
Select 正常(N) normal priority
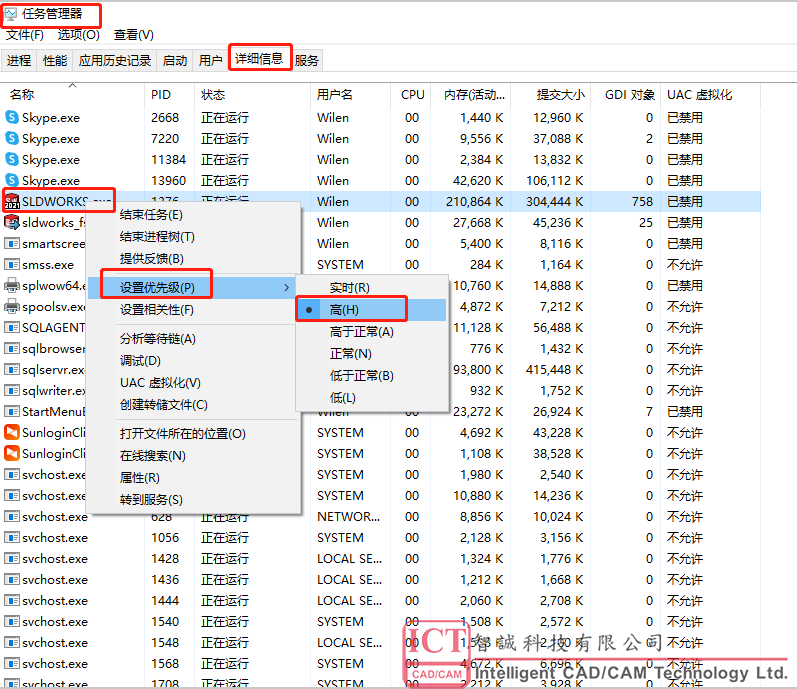372,354
